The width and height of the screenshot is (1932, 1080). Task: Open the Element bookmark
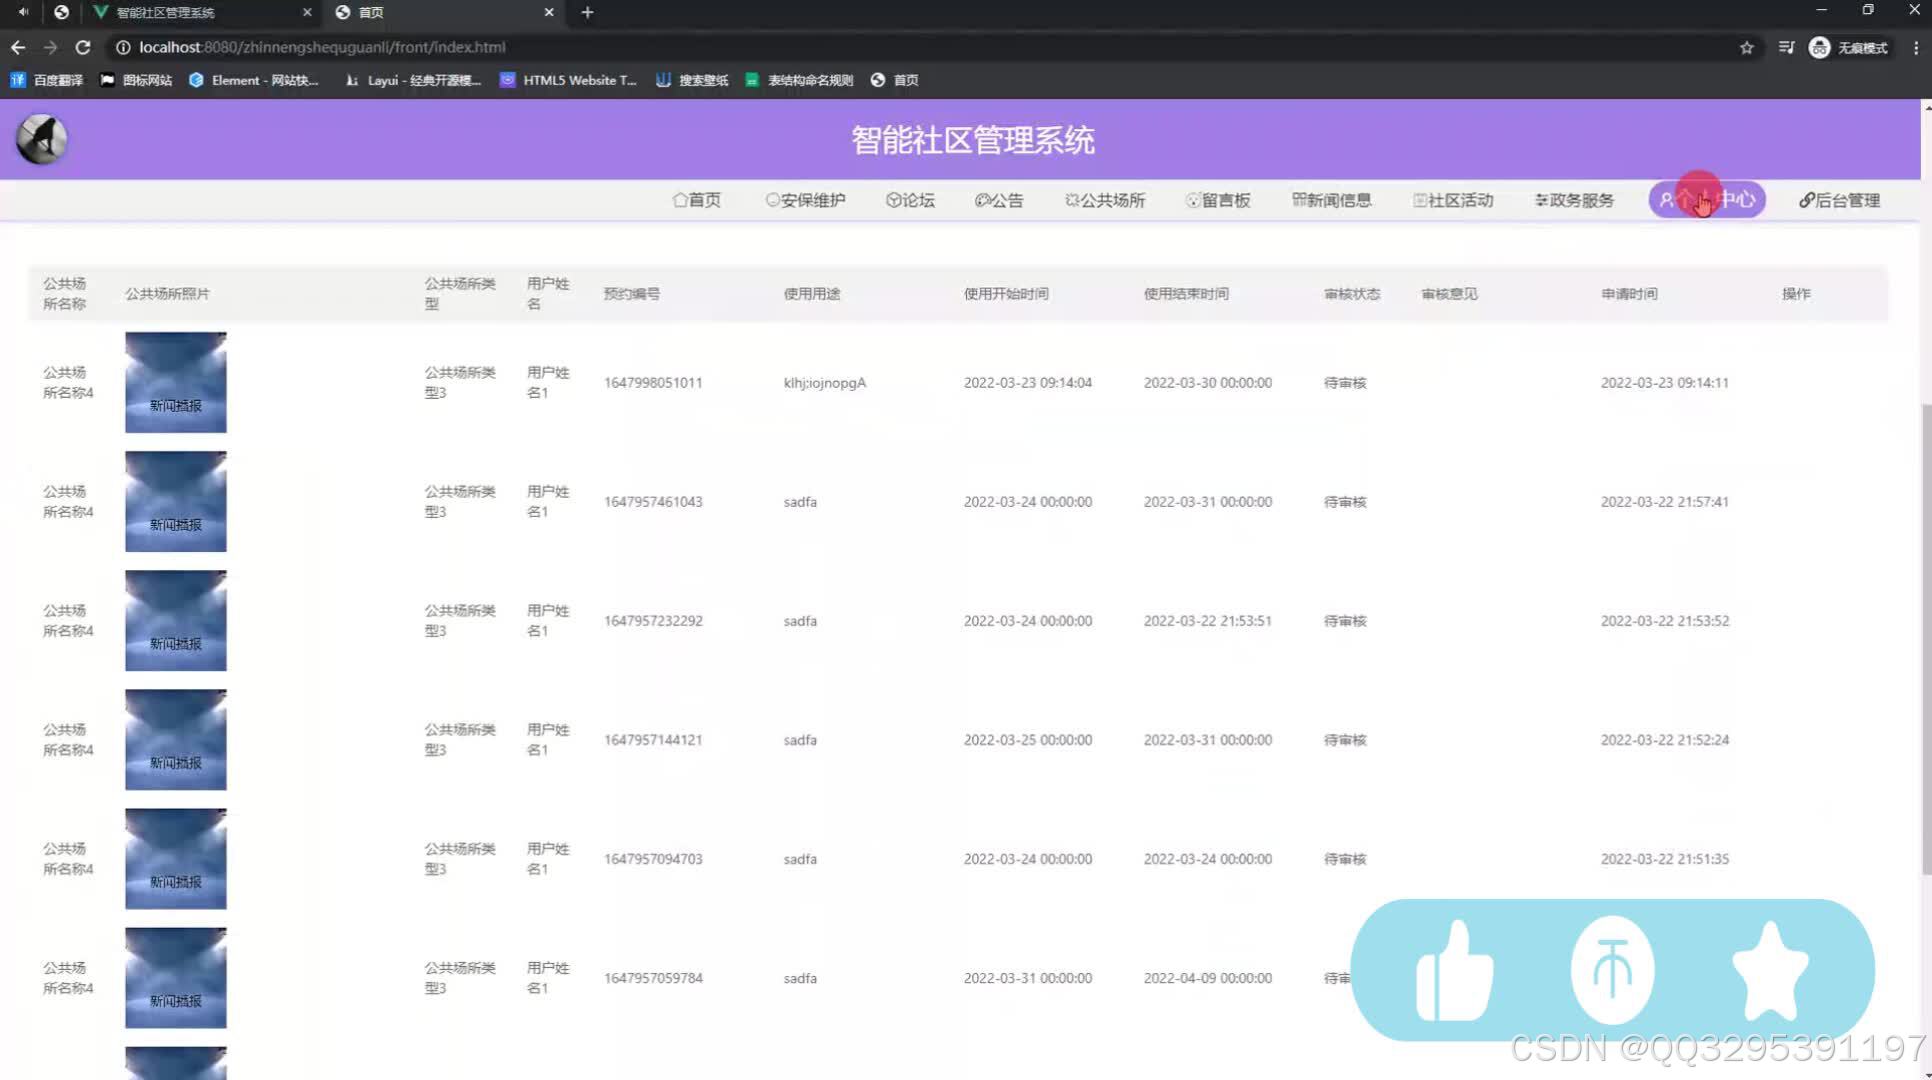pos(254,80)
